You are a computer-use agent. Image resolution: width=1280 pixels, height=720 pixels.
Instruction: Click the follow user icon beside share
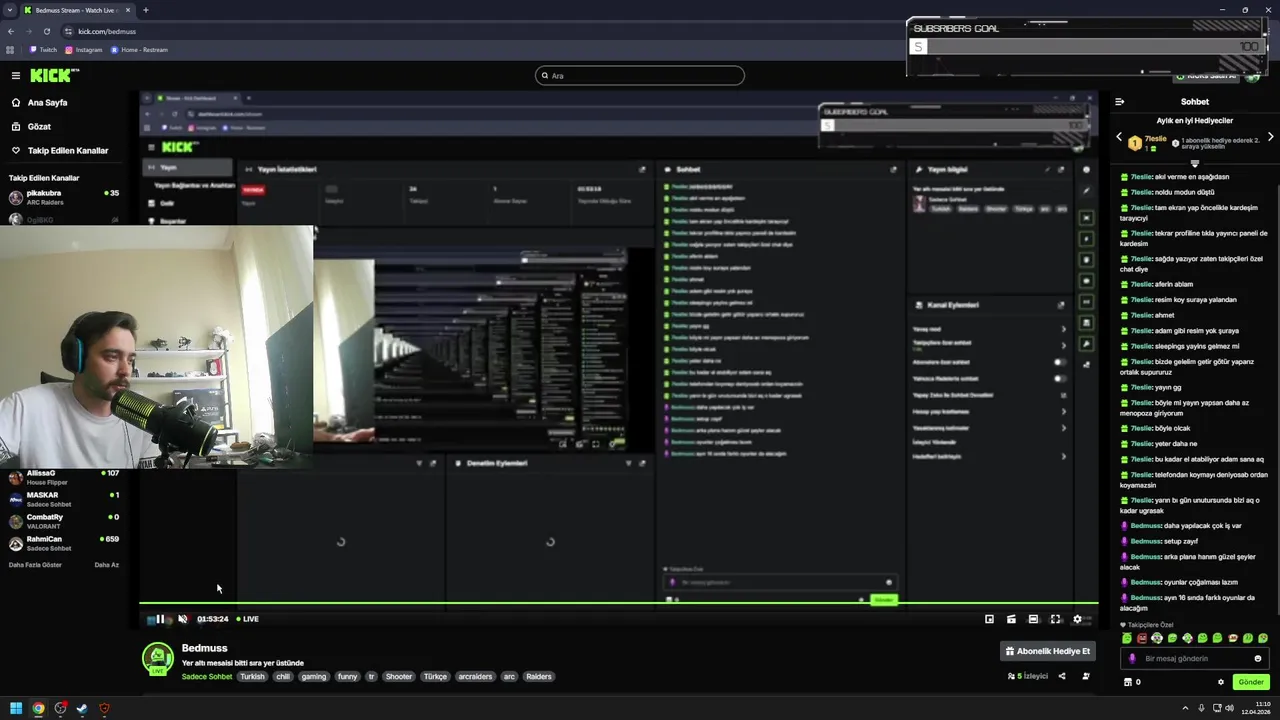(x=1086, y=676)
